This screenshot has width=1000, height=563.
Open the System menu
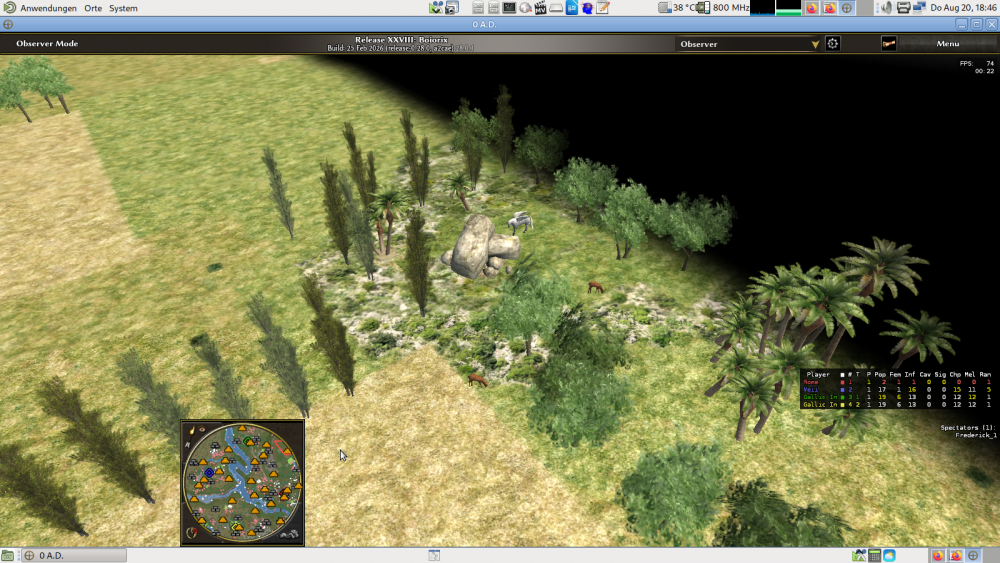coord(123,8)
